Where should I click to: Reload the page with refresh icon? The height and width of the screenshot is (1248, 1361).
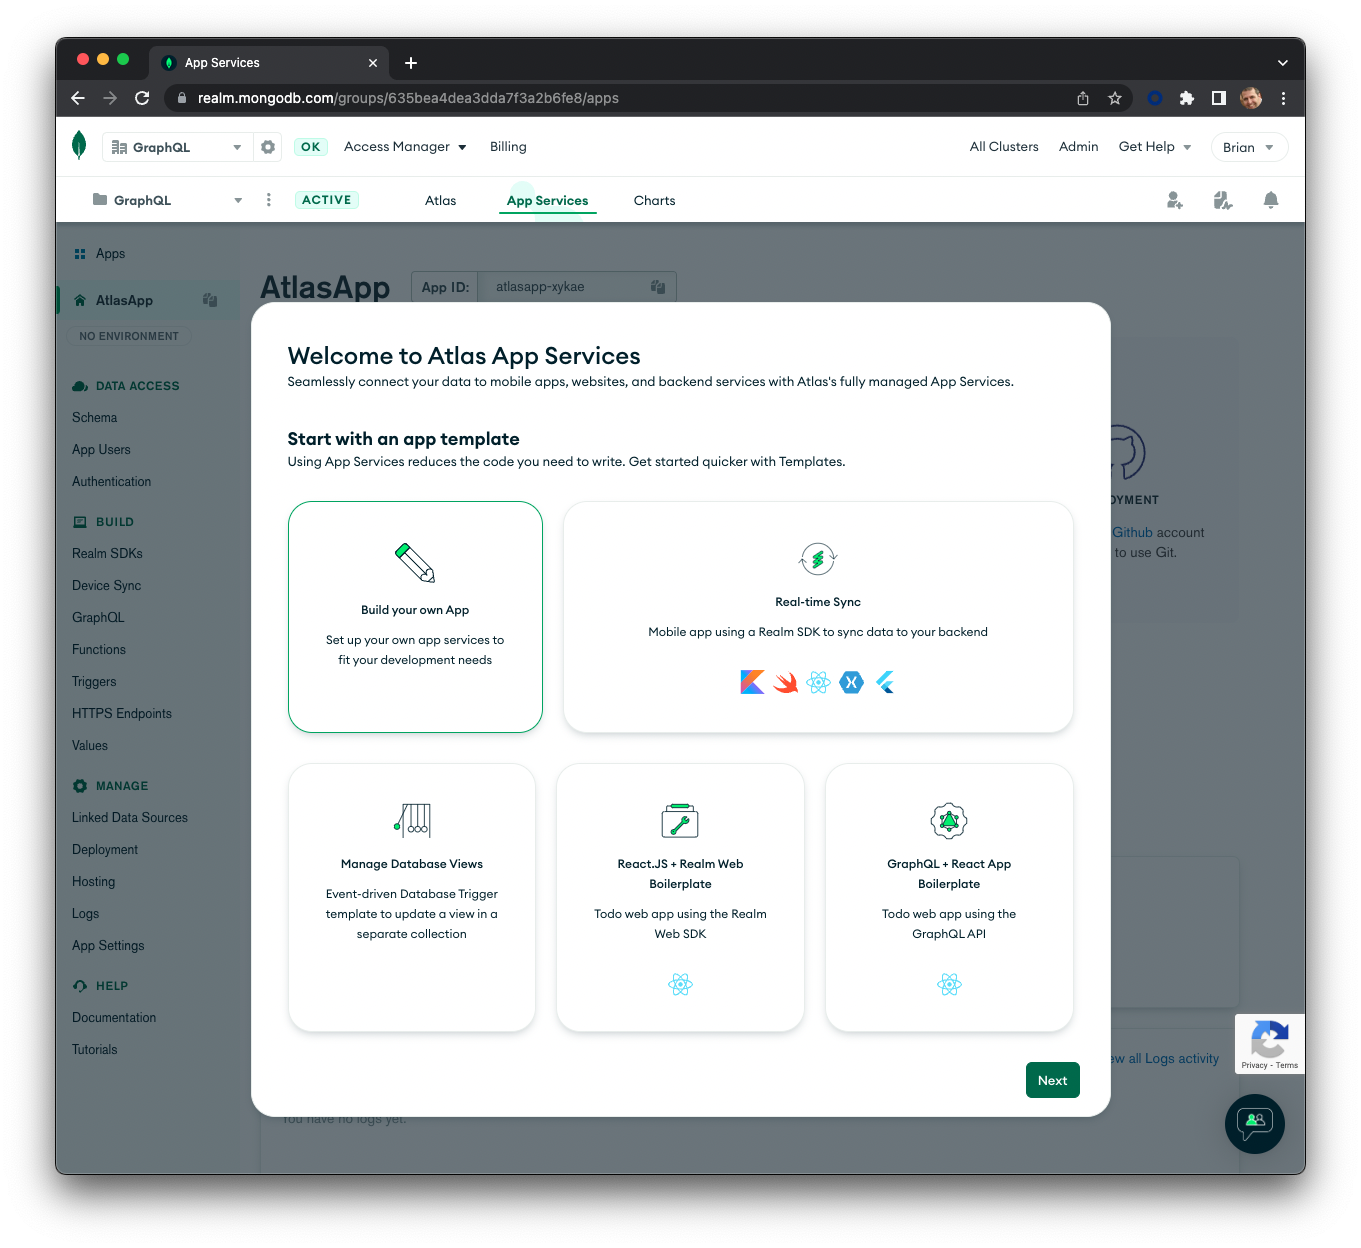142,98
